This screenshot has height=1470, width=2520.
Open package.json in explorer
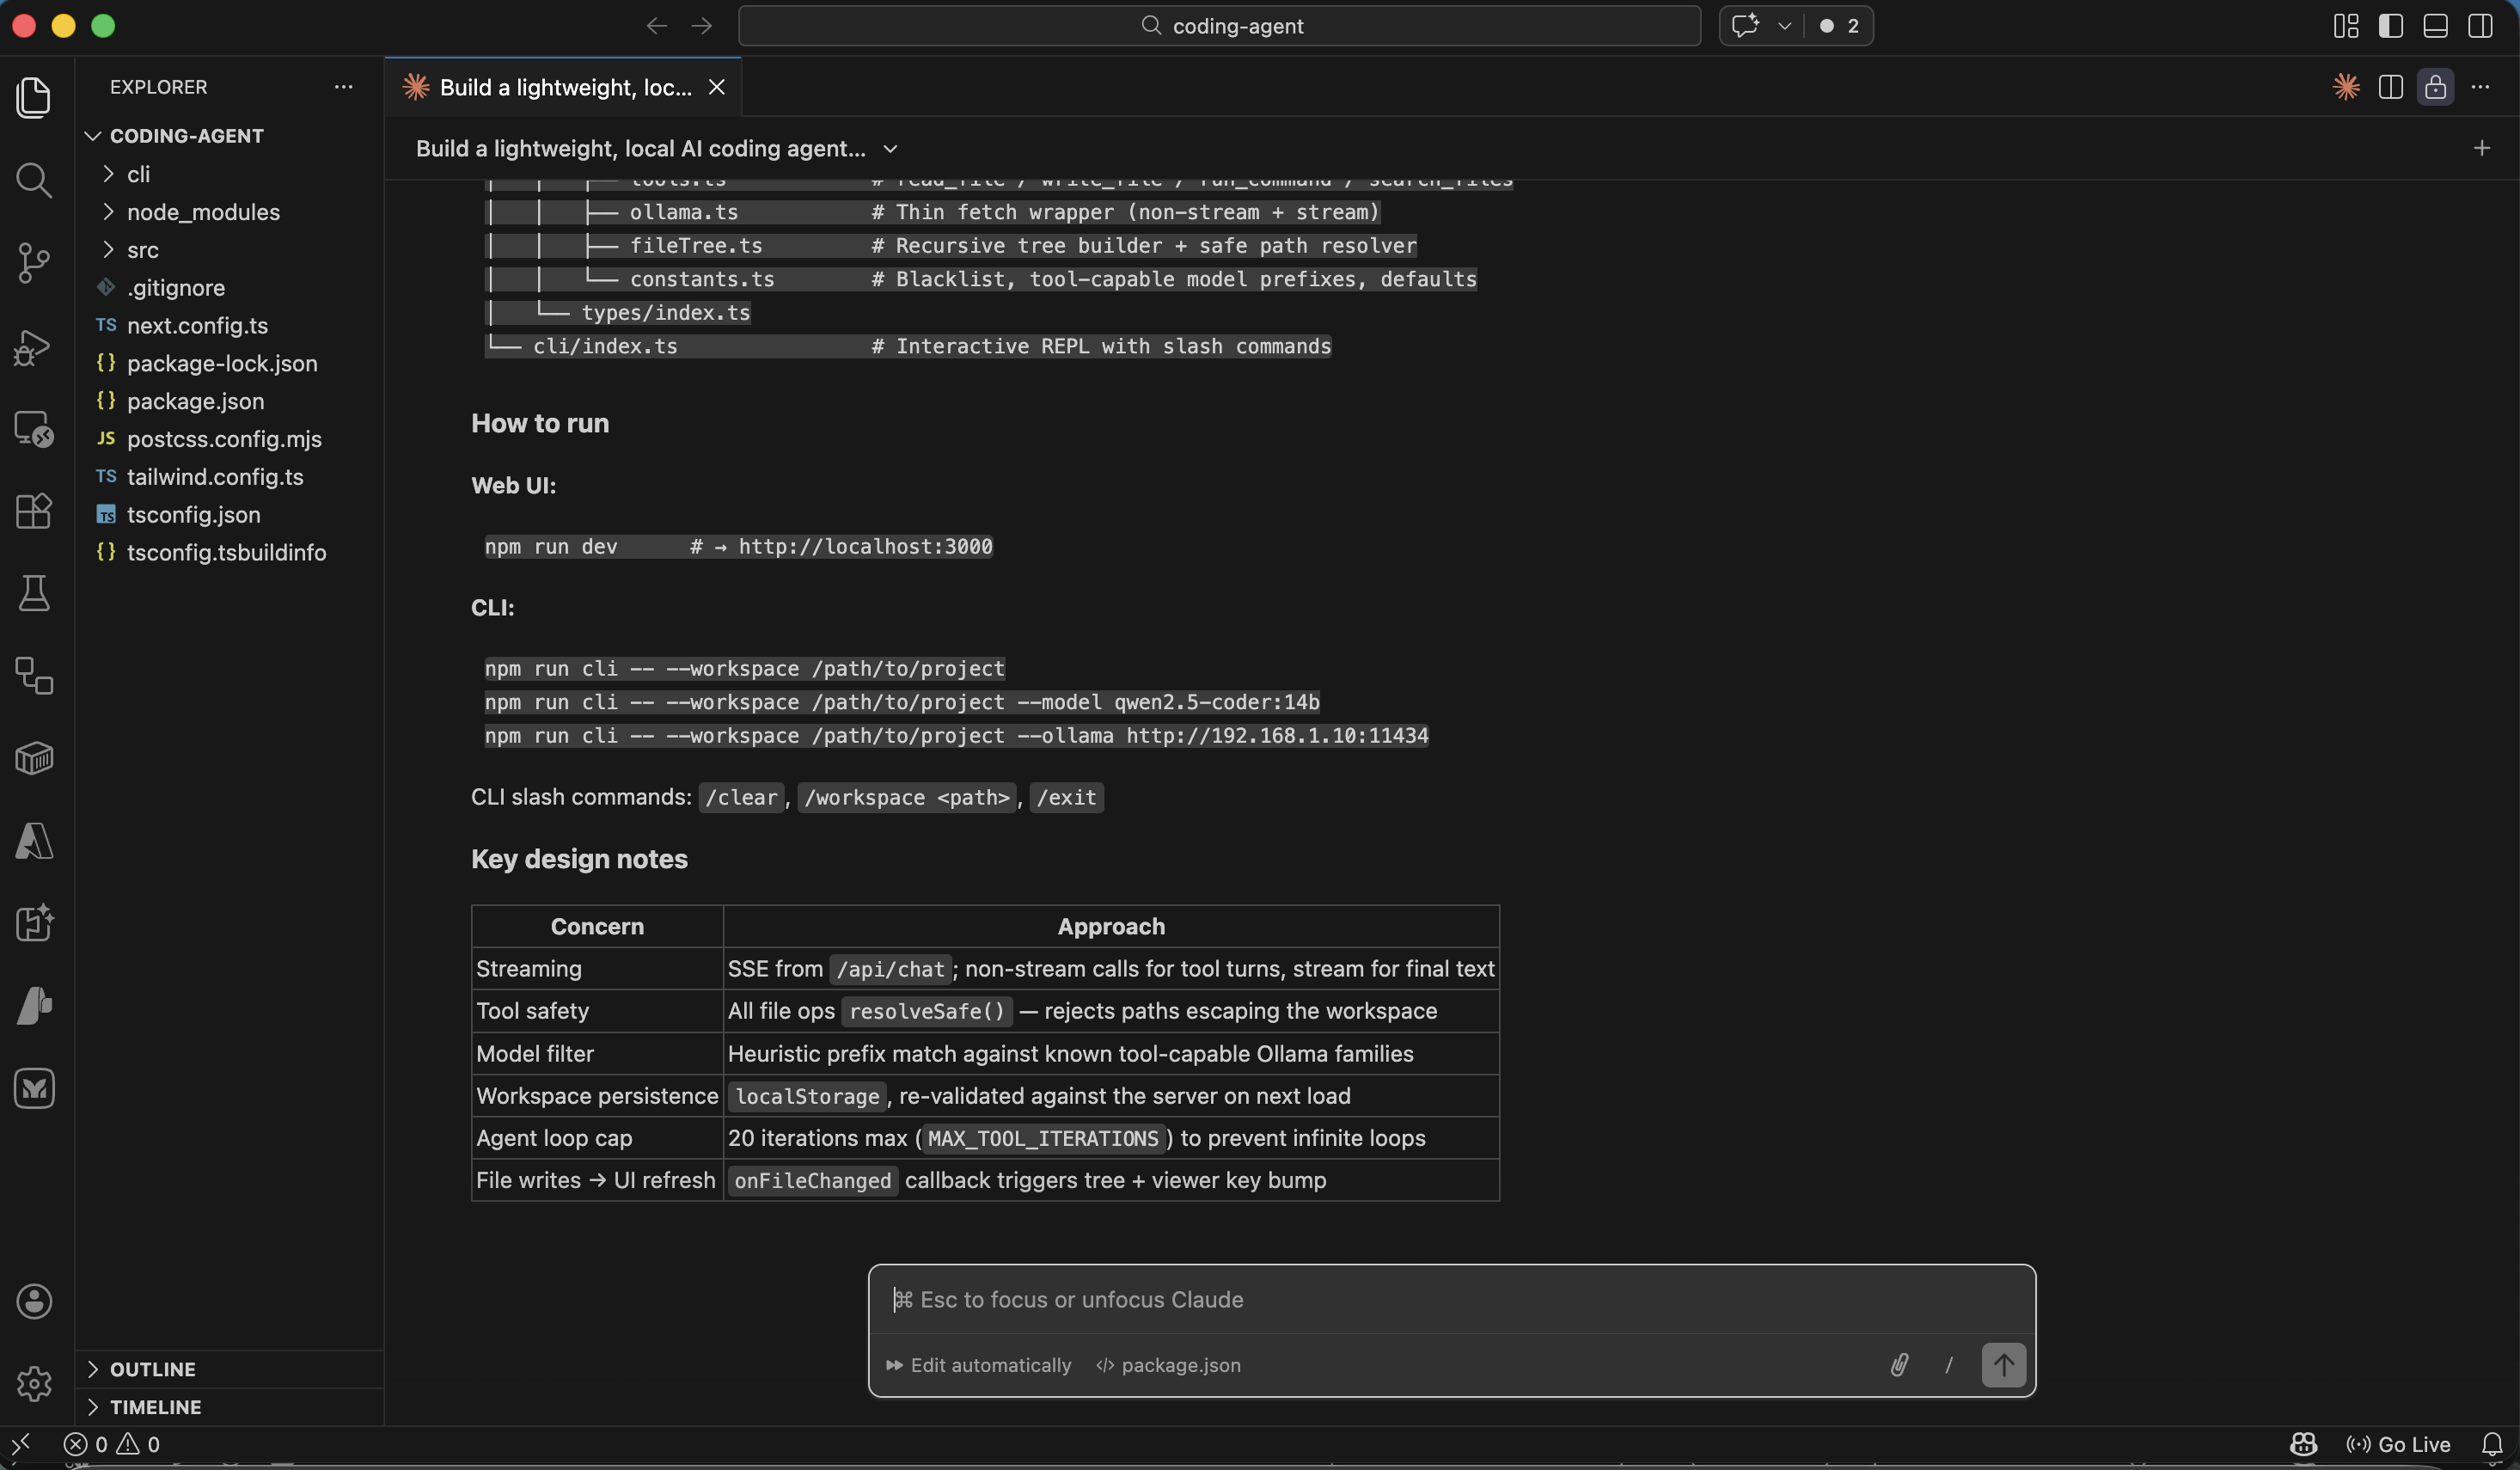pos(195,401)
